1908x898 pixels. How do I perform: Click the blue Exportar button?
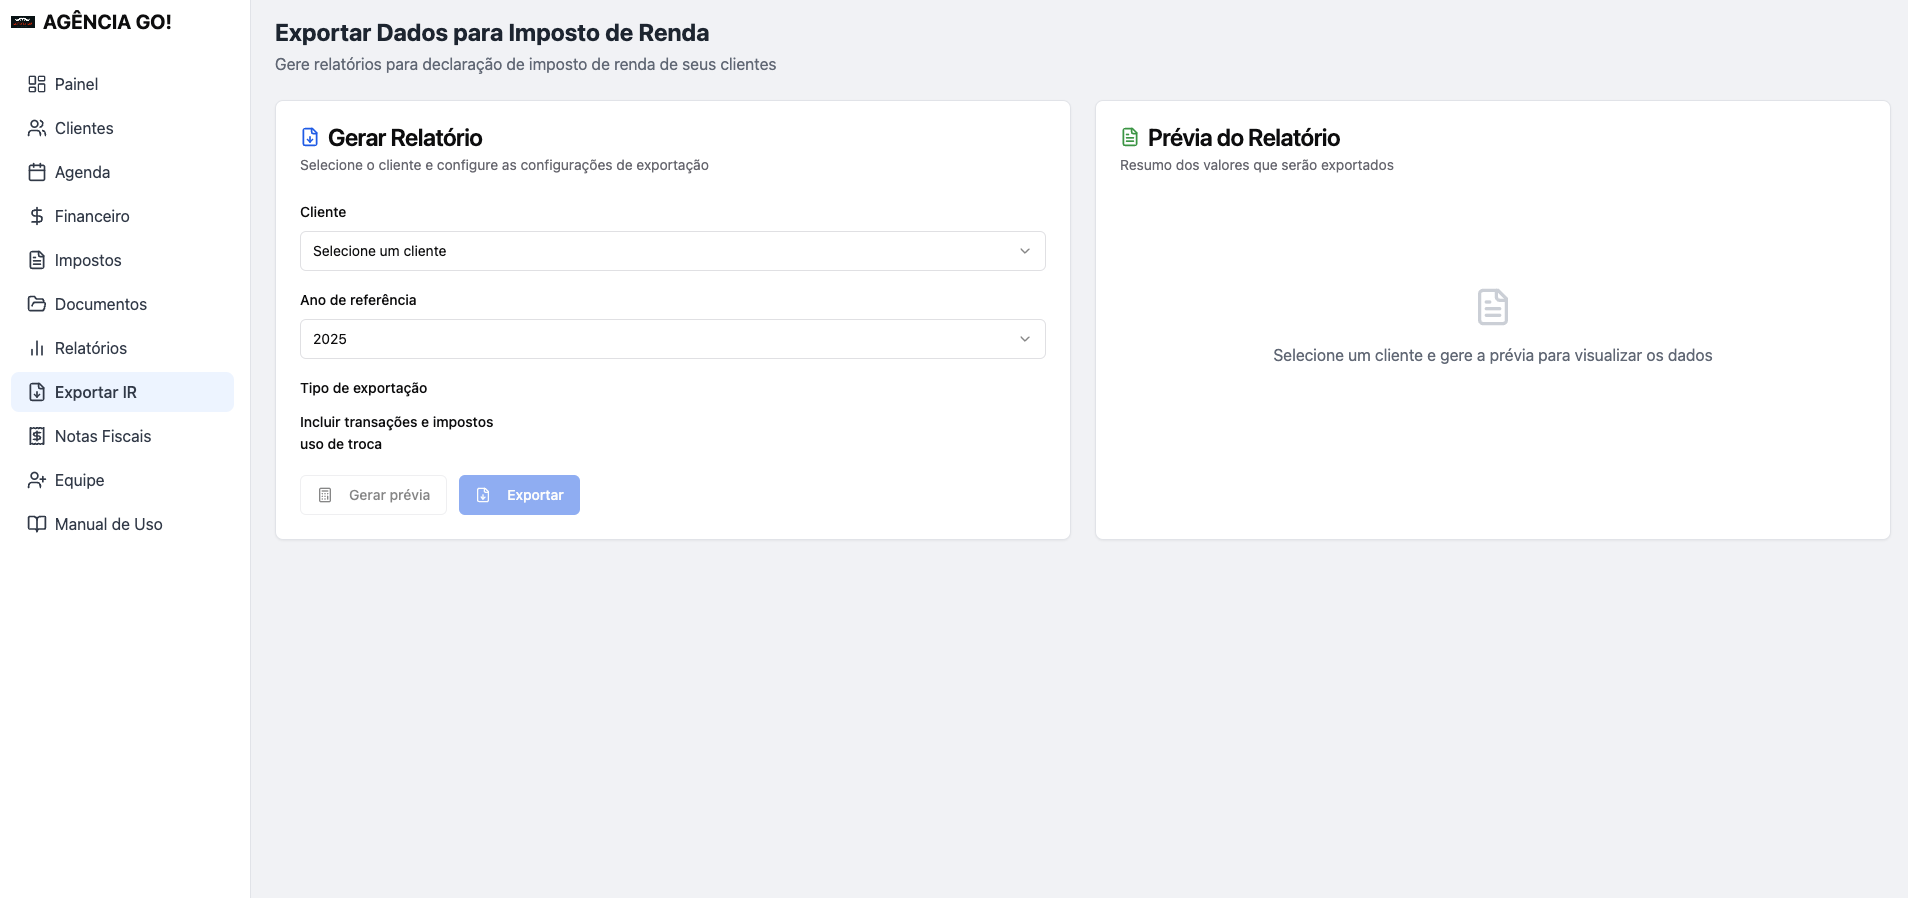tap(519, 495)
